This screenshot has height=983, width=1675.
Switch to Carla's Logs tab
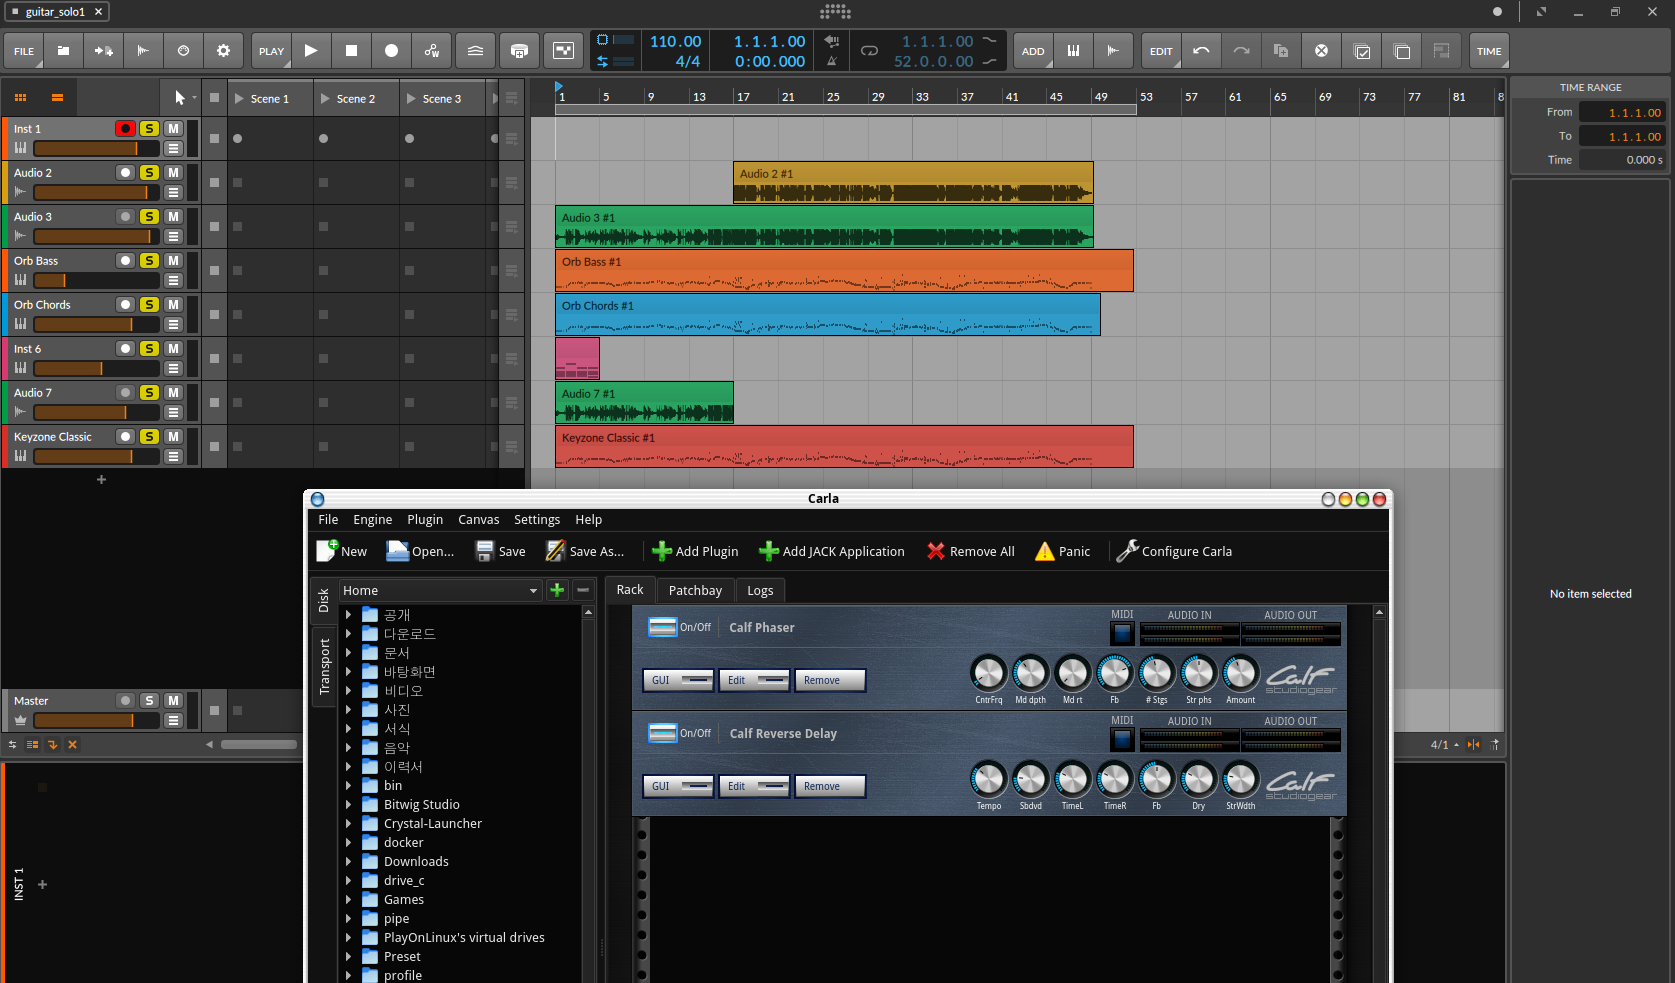[760, 590]
